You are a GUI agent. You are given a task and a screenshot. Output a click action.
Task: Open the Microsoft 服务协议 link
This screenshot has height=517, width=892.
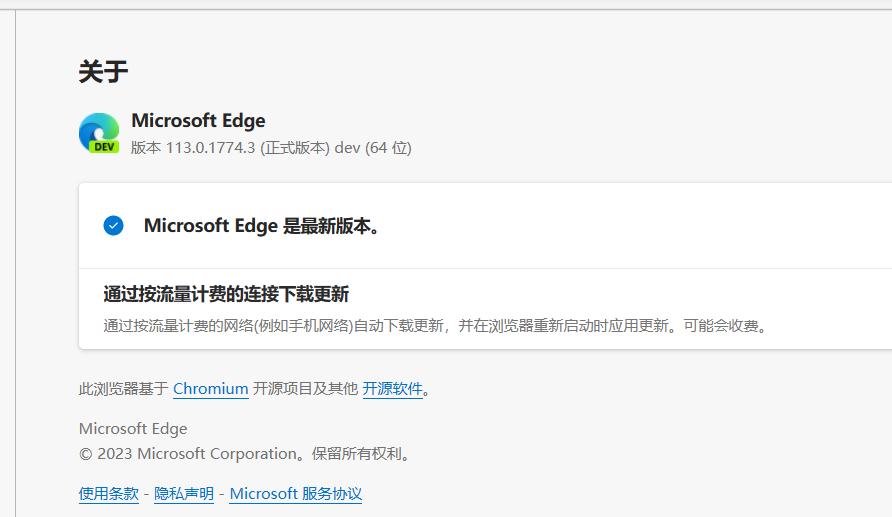(x=296, y=494)
